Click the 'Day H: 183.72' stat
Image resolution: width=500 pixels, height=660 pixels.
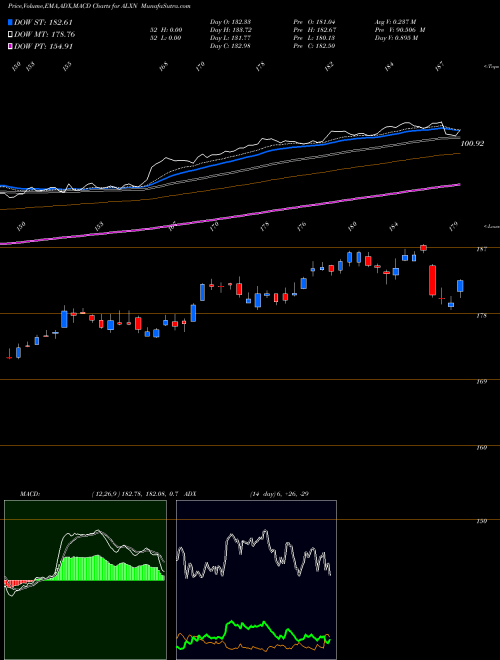click(x=230, y=30)
